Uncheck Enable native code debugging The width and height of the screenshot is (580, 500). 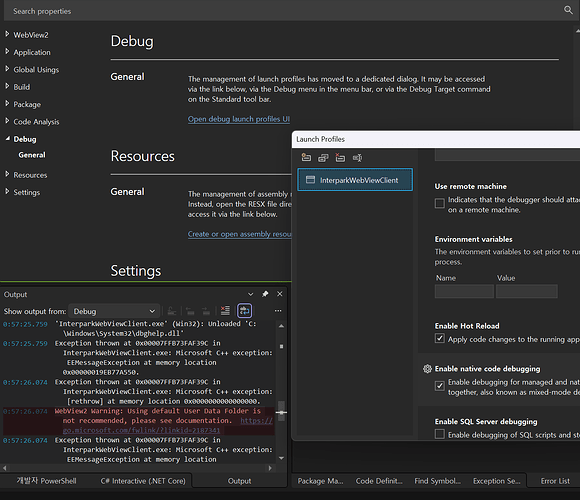tap(439, 386)
